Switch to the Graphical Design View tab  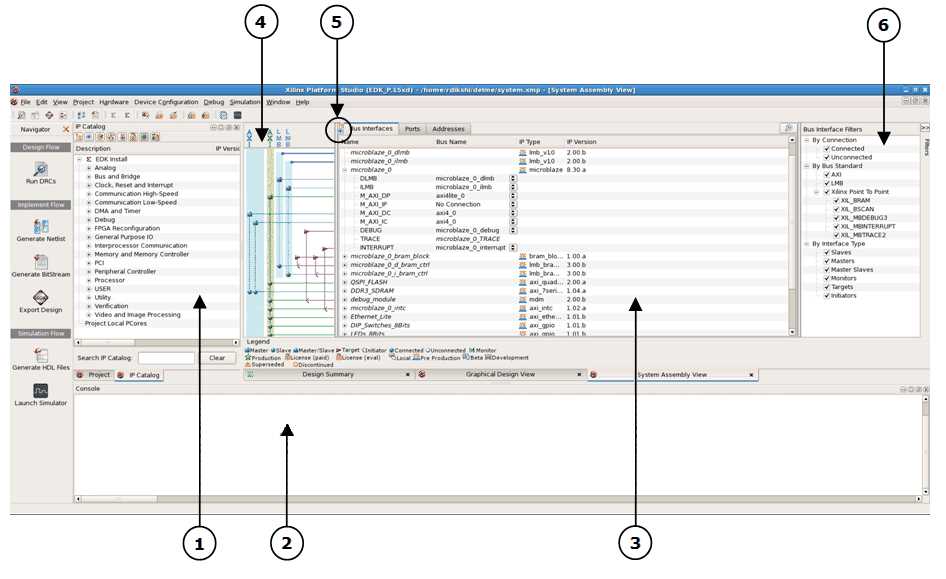[500, 375]
